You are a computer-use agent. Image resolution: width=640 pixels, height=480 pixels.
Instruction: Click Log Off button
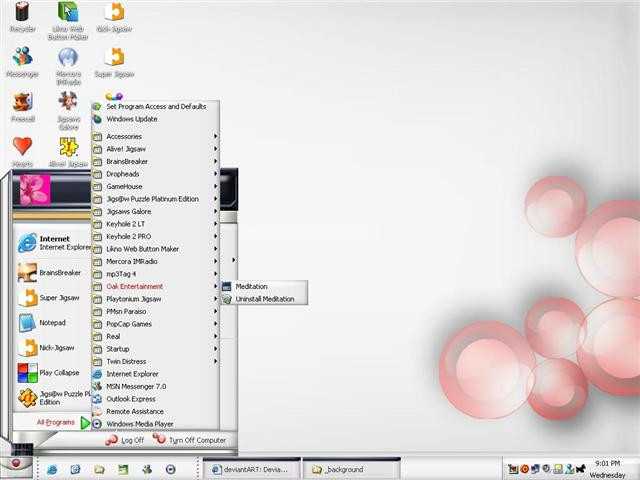124,440
